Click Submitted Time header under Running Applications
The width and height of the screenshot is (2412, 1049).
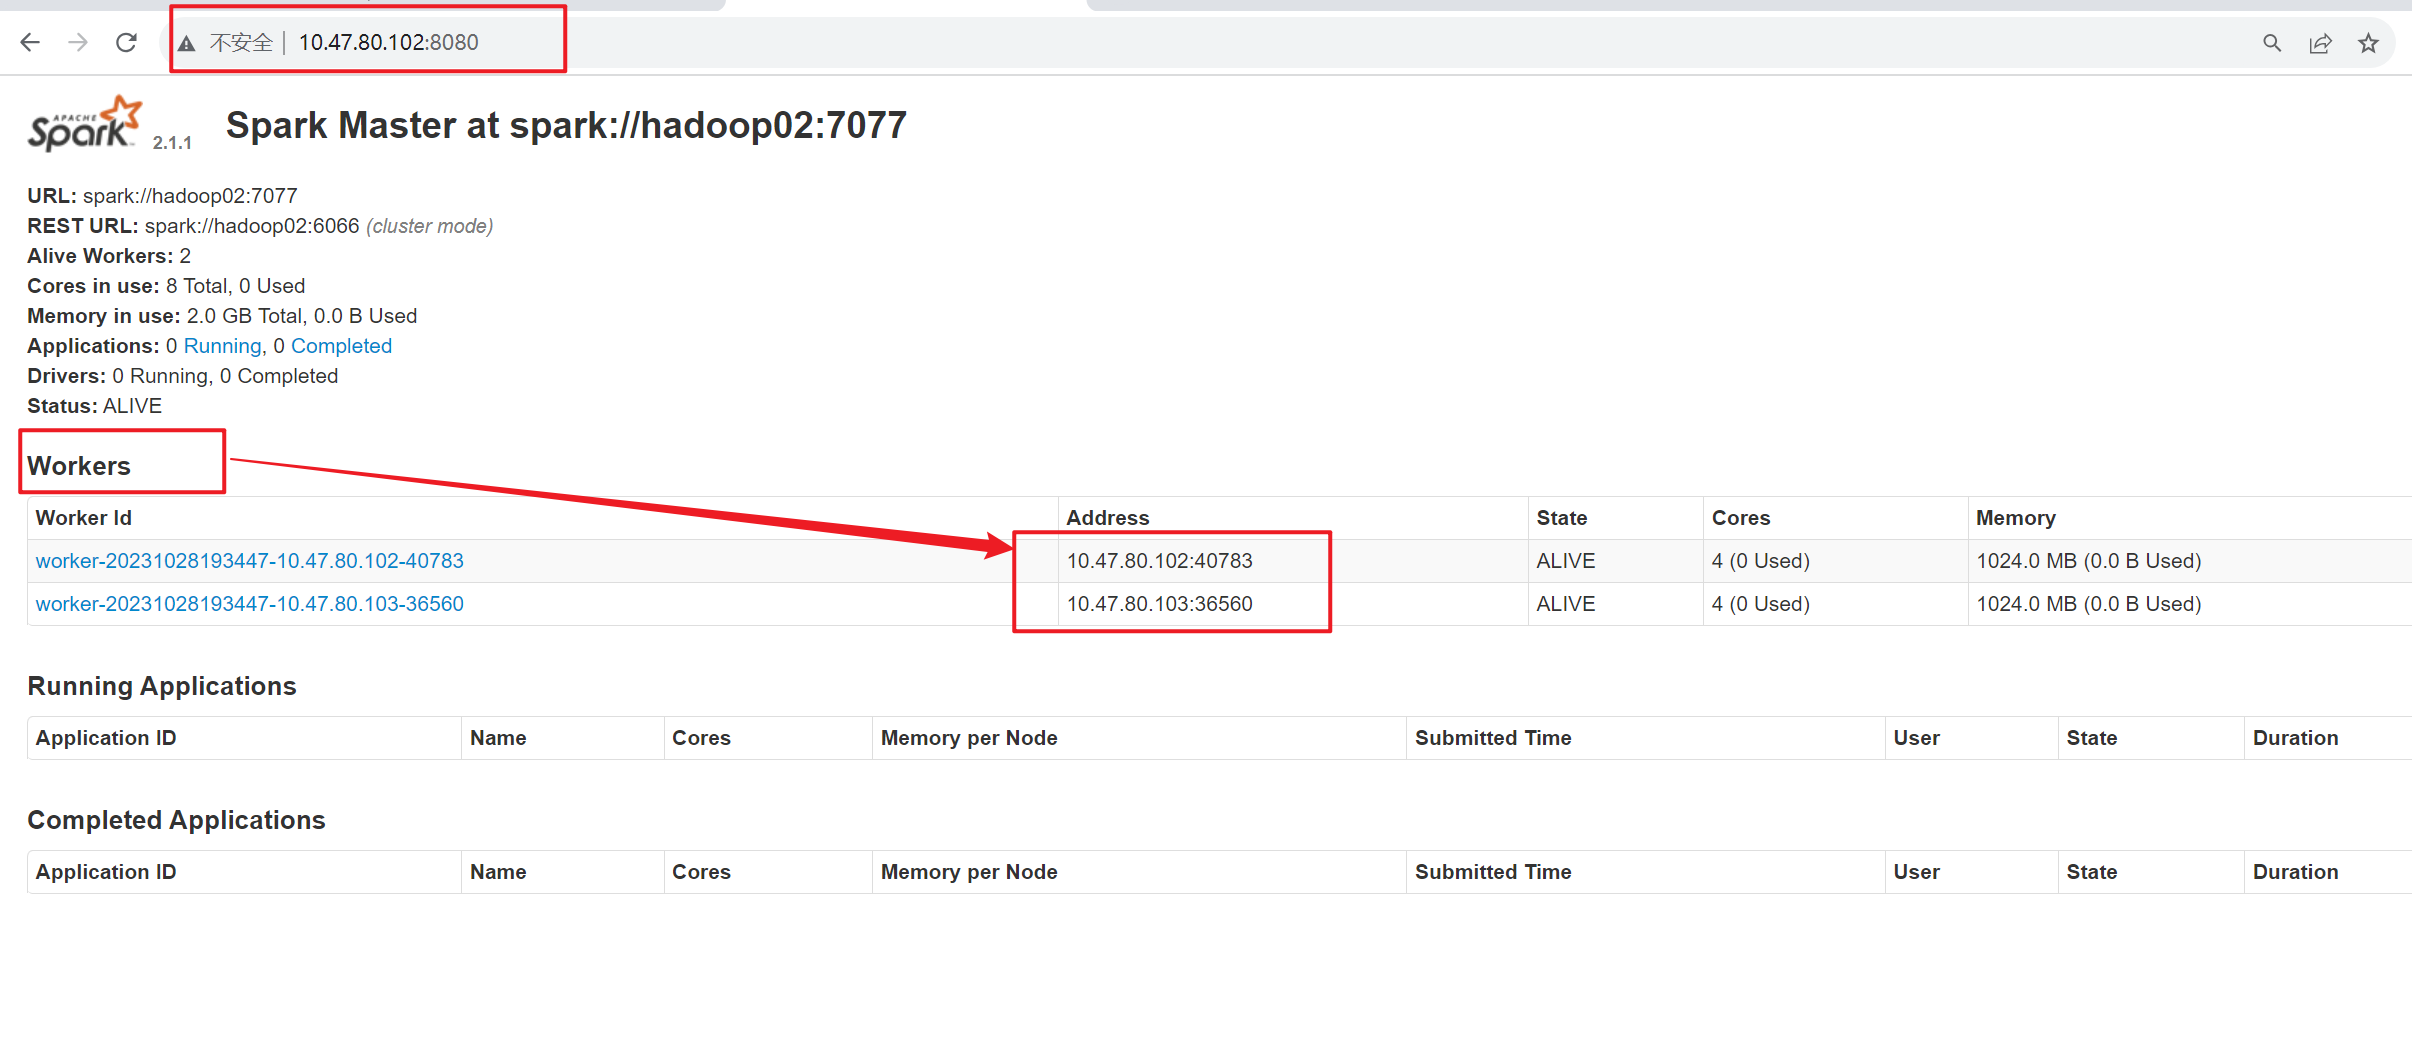point(1493,738)
